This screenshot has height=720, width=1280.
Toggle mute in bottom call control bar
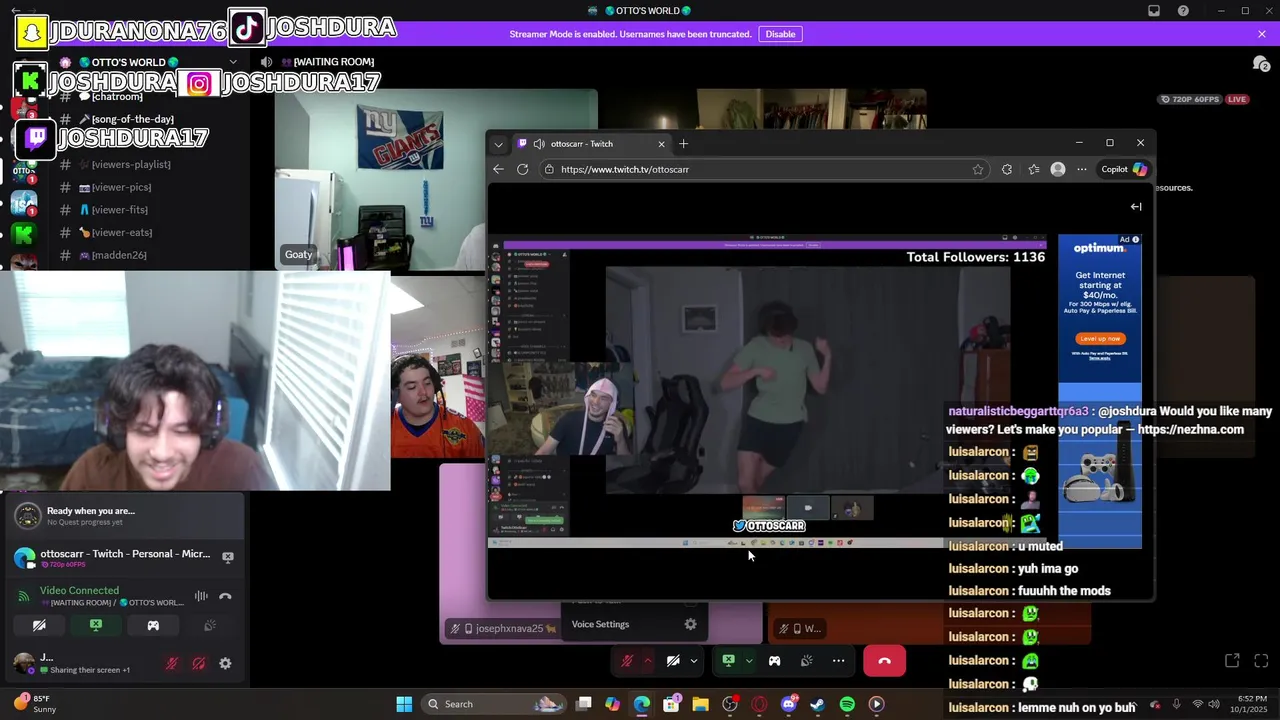(x=627, y=661)
